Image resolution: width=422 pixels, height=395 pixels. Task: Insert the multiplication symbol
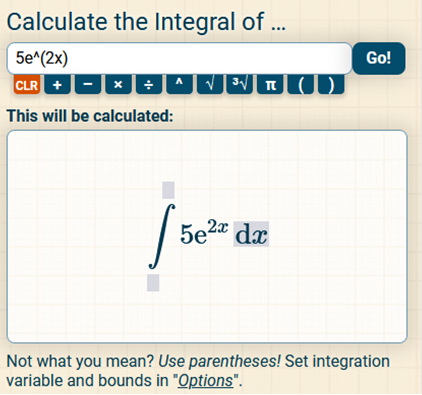point(118,85)
